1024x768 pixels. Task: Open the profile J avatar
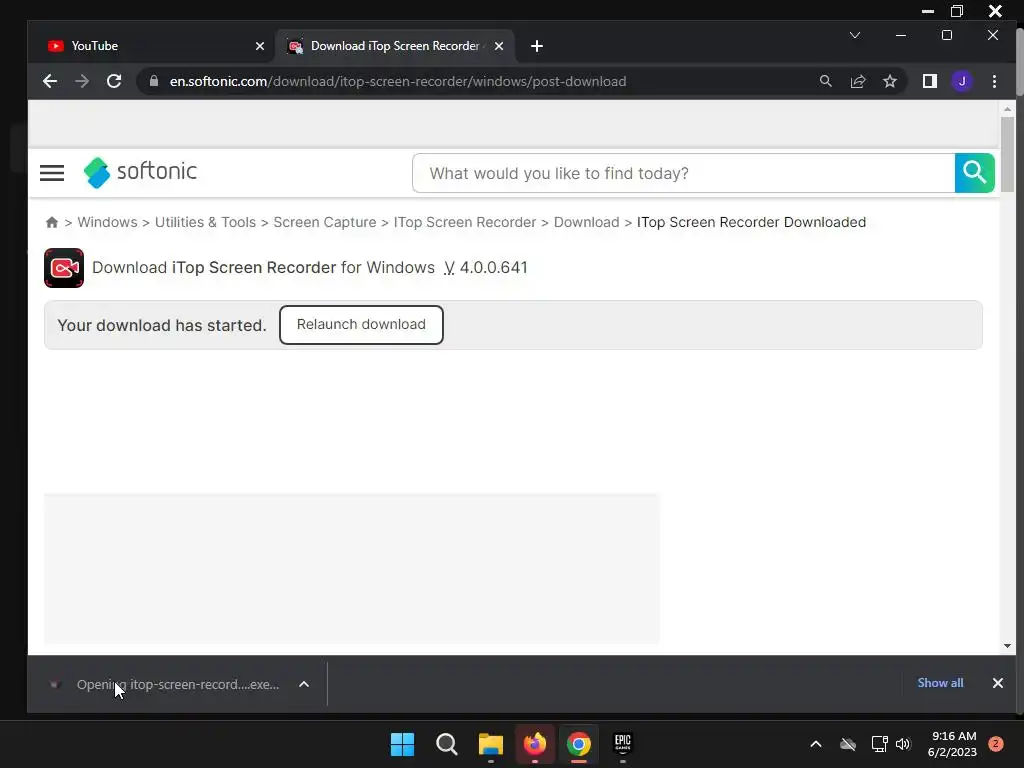(961, 81)
